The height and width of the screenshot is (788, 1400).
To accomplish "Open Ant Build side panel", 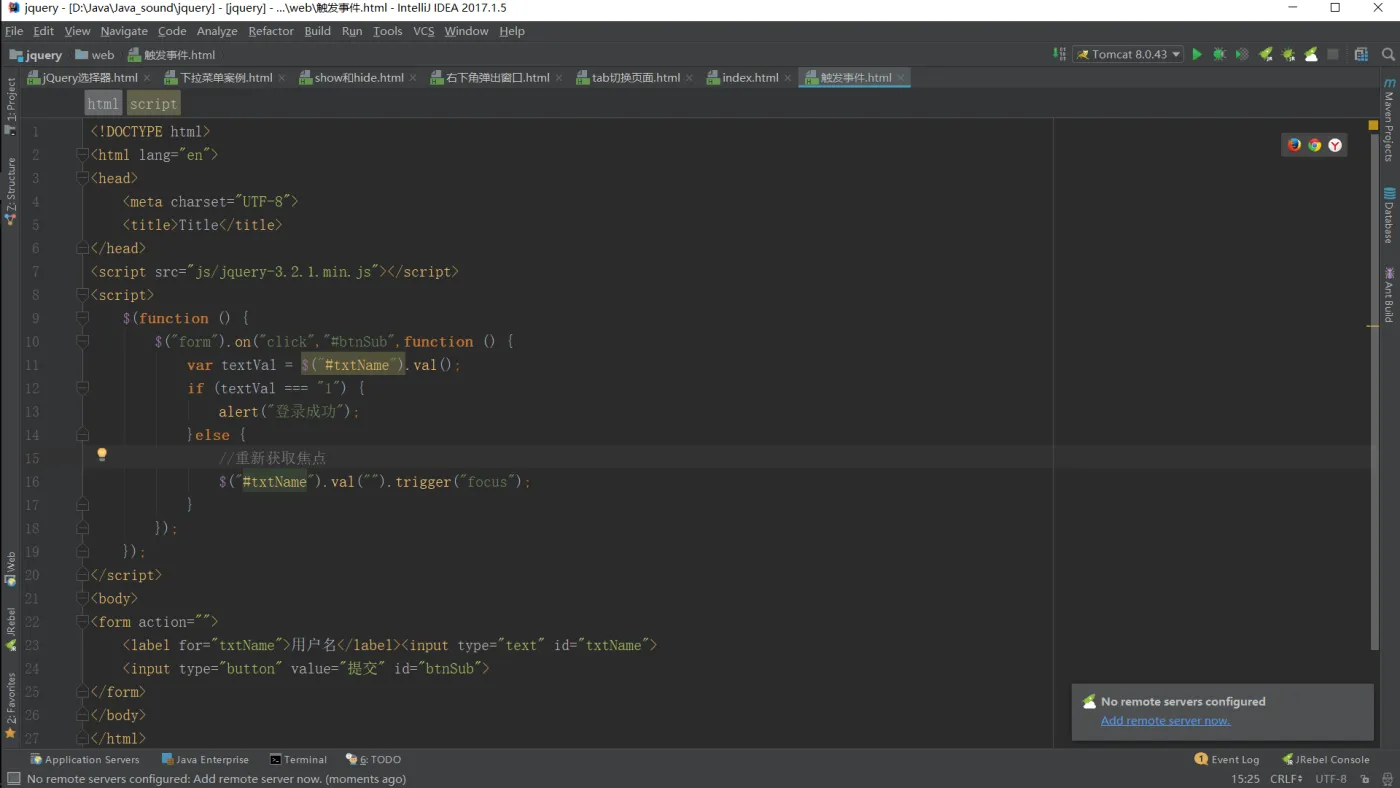I will point(1389,294).
